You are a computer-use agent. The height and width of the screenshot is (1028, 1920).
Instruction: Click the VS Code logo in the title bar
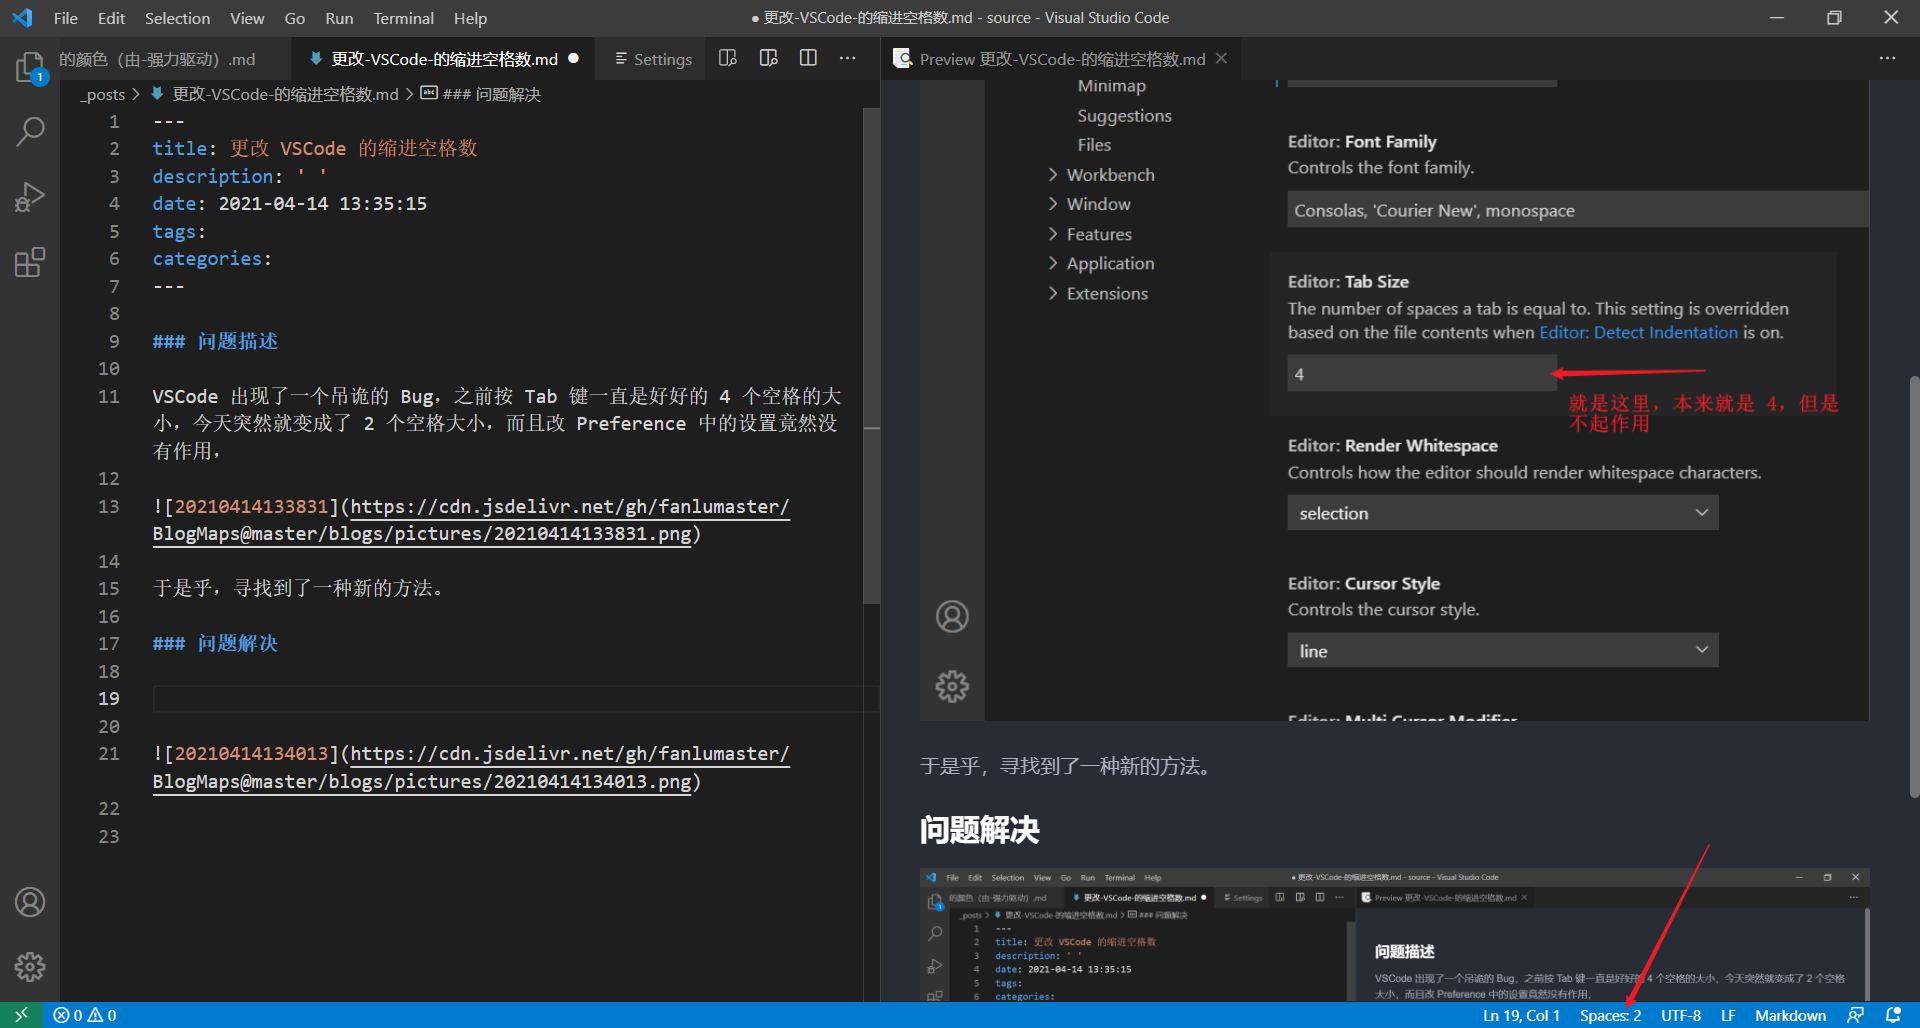point(22,18)
